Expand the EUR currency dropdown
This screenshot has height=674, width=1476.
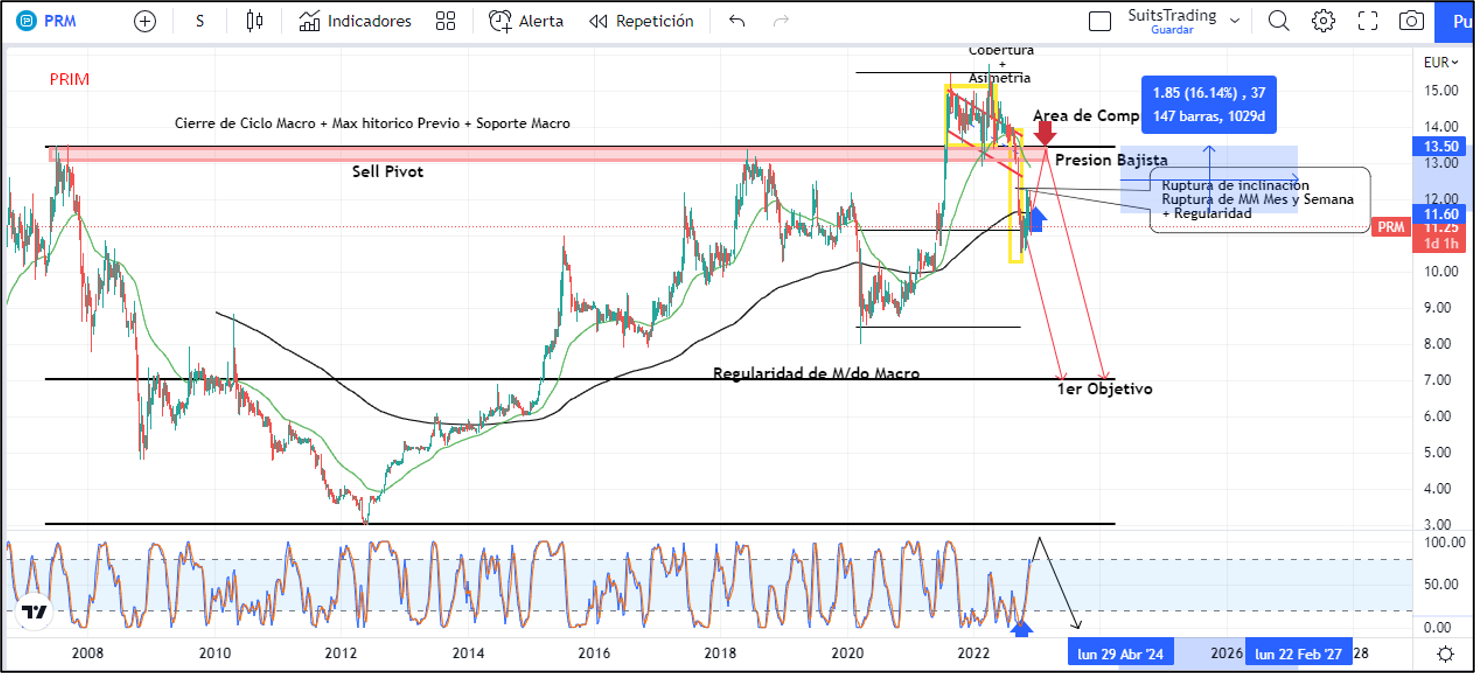[x=1440, y=62]
